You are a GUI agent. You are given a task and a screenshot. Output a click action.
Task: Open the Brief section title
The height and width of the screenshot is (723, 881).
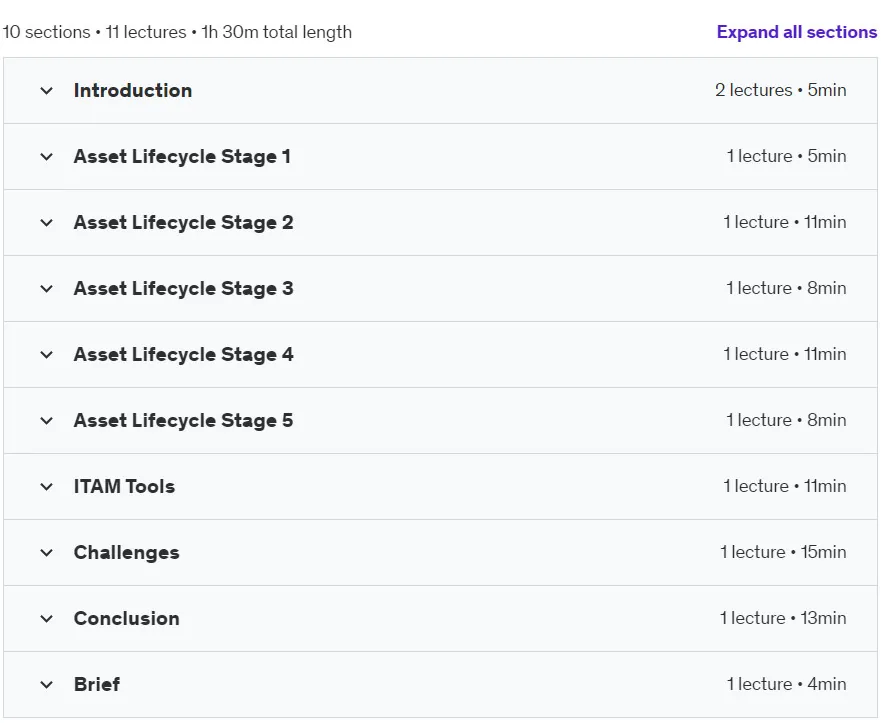(97, 685)
